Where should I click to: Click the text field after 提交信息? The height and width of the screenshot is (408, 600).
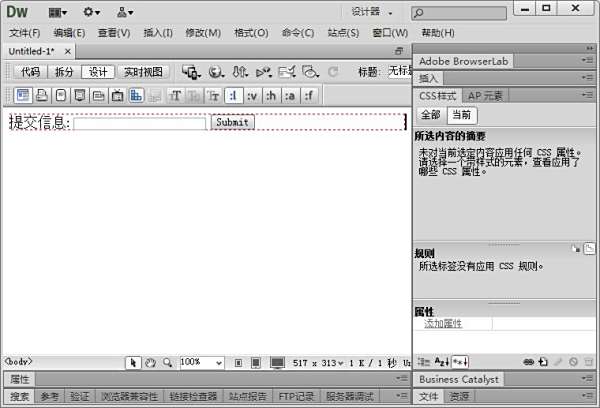tap(140, 124)
